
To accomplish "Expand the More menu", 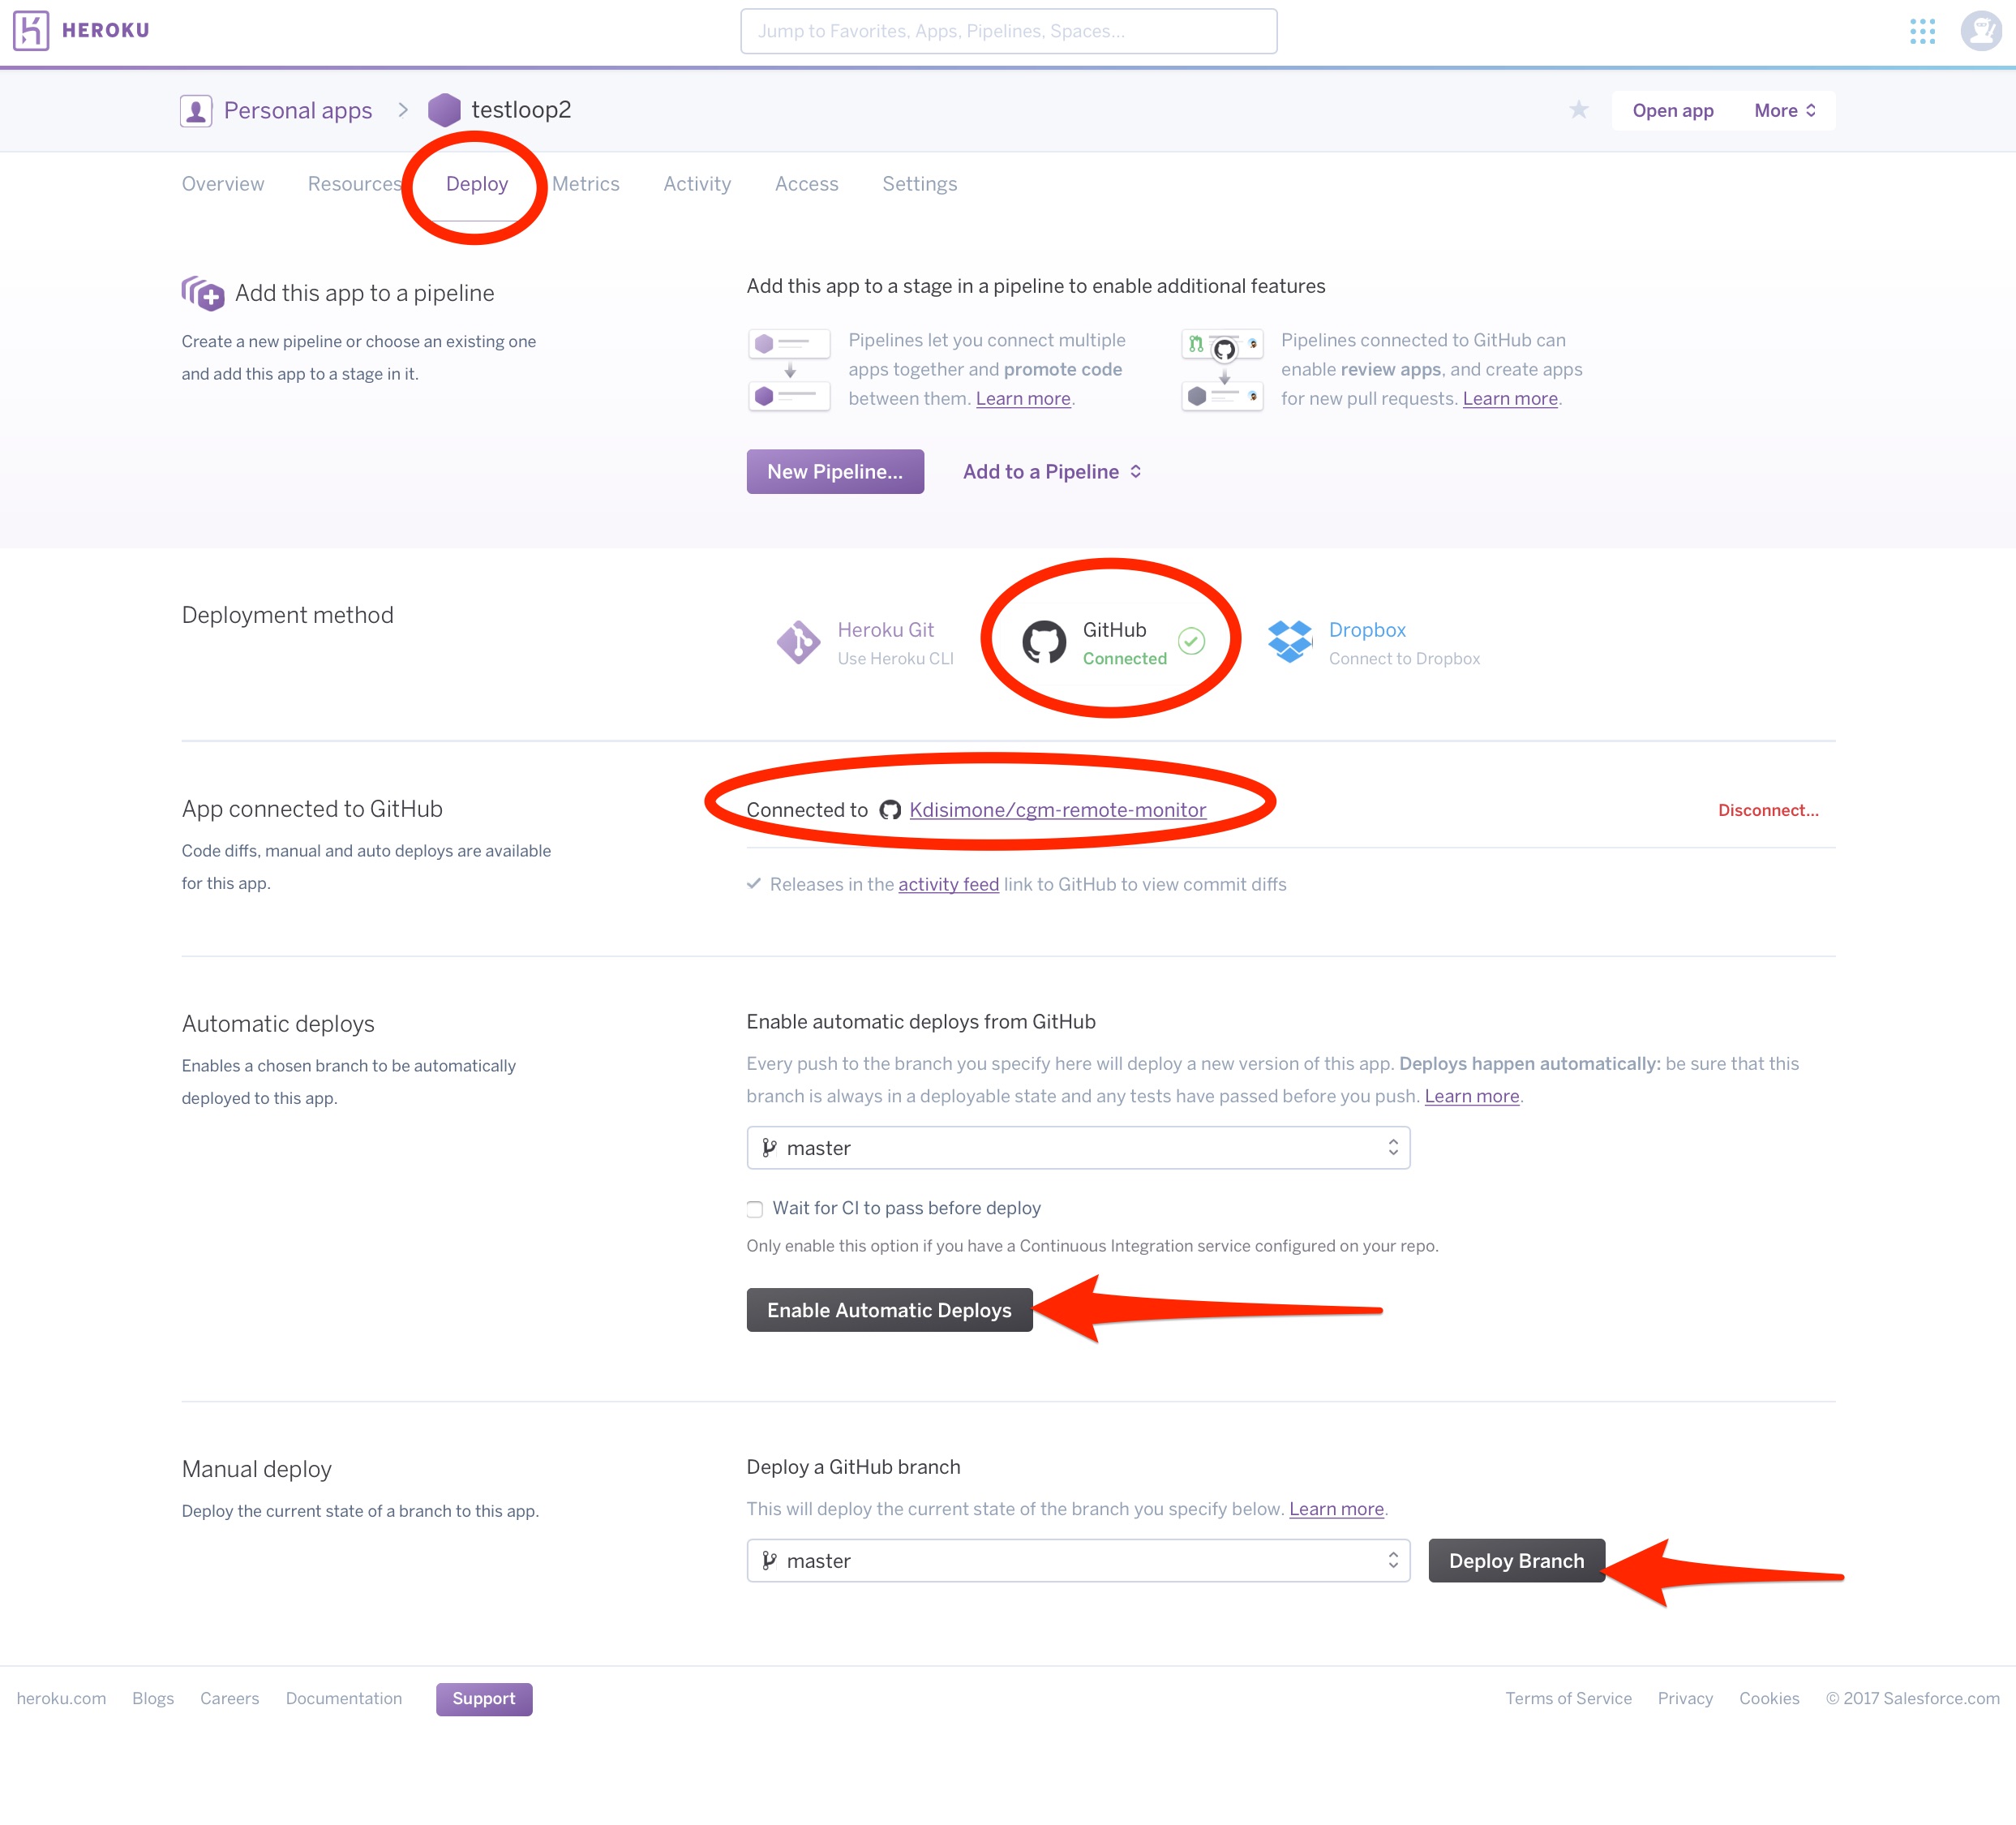I will [x=1785, y=111].
